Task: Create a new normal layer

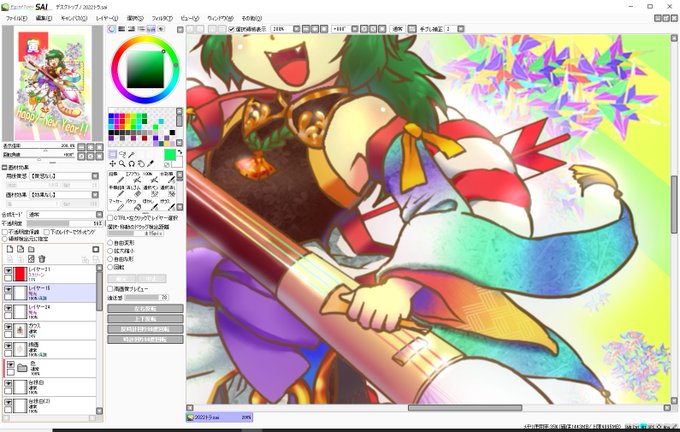Action: (x=10, y=249)
